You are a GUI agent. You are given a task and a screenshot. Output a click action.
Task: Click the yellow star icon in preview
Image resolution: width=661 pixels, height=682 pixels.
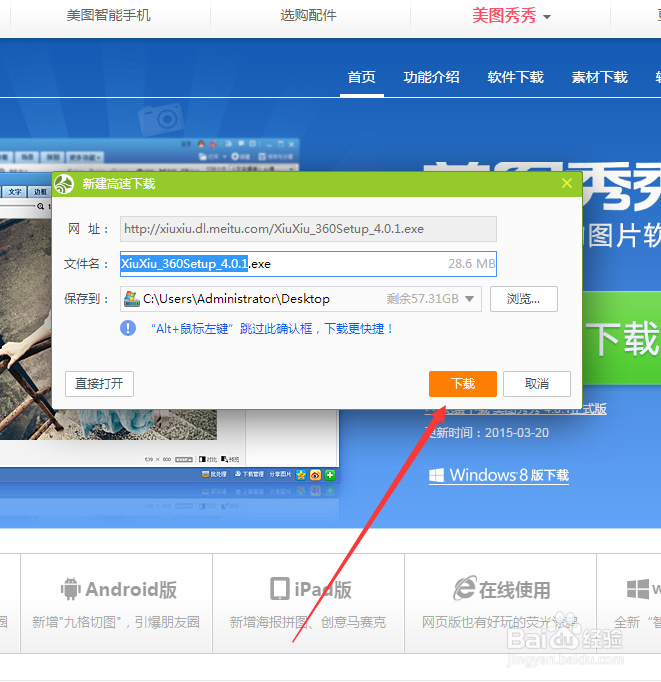301,475
